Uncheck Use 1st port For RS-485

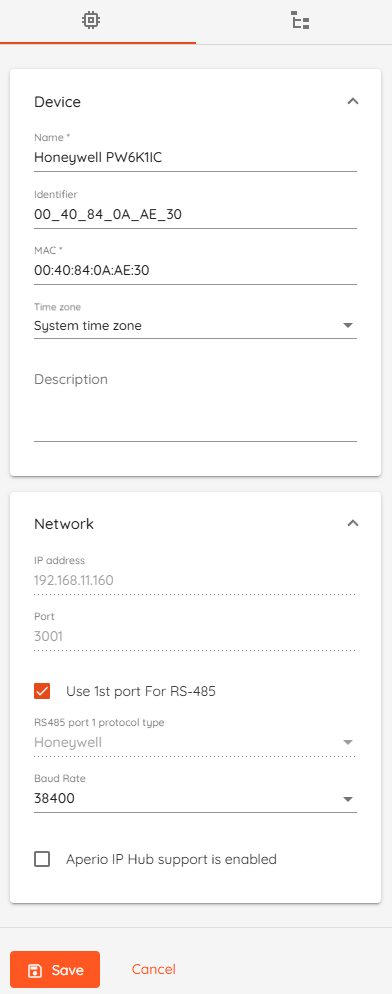tap(42, 691)
